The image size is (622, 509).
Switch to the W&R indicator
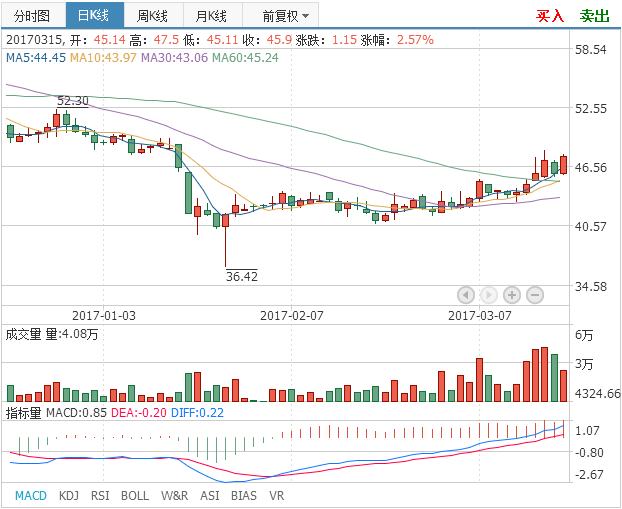(x=174, y=495)
